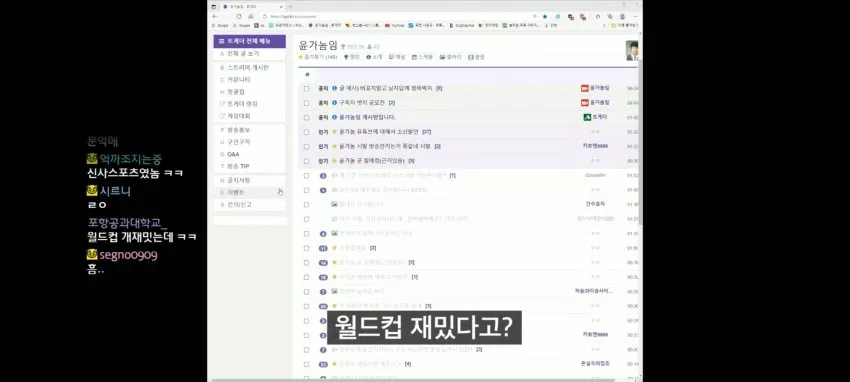This screenshot has height=382, width=850.
Task: Open 스트리머 게시판 in the sidebar
Action: coord(249,68)
